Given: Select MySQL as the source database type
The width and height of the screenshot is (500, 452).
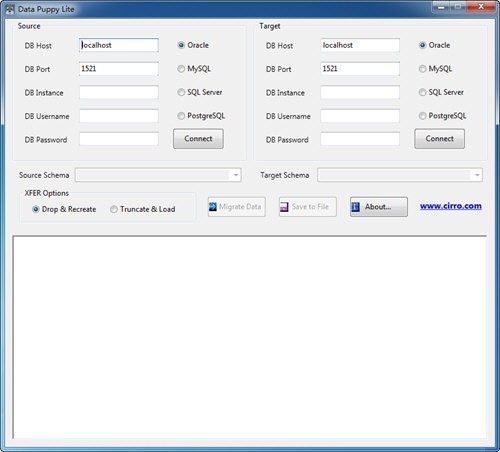Looking at the screenshot, I should 181,69.
